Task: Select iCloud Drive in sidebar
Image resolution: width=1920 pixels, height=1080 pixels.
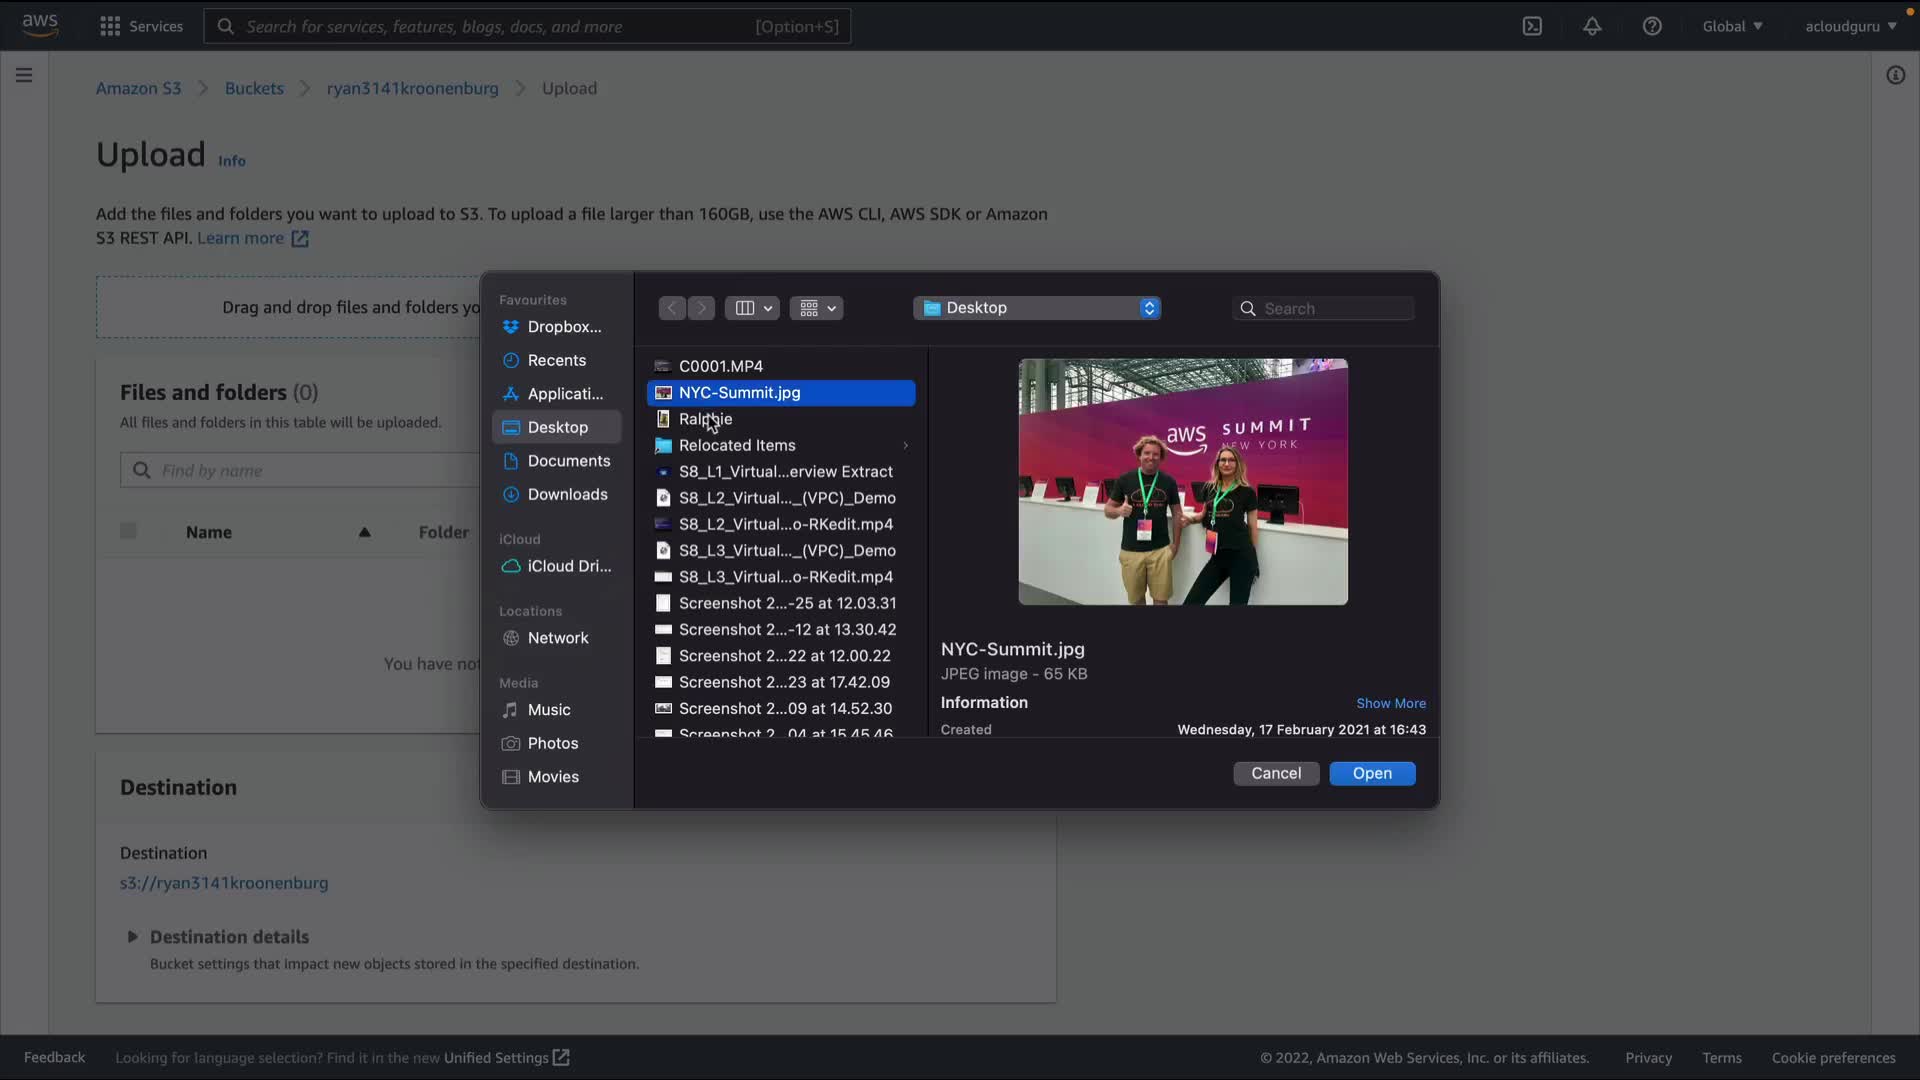Action: point(568,566)
